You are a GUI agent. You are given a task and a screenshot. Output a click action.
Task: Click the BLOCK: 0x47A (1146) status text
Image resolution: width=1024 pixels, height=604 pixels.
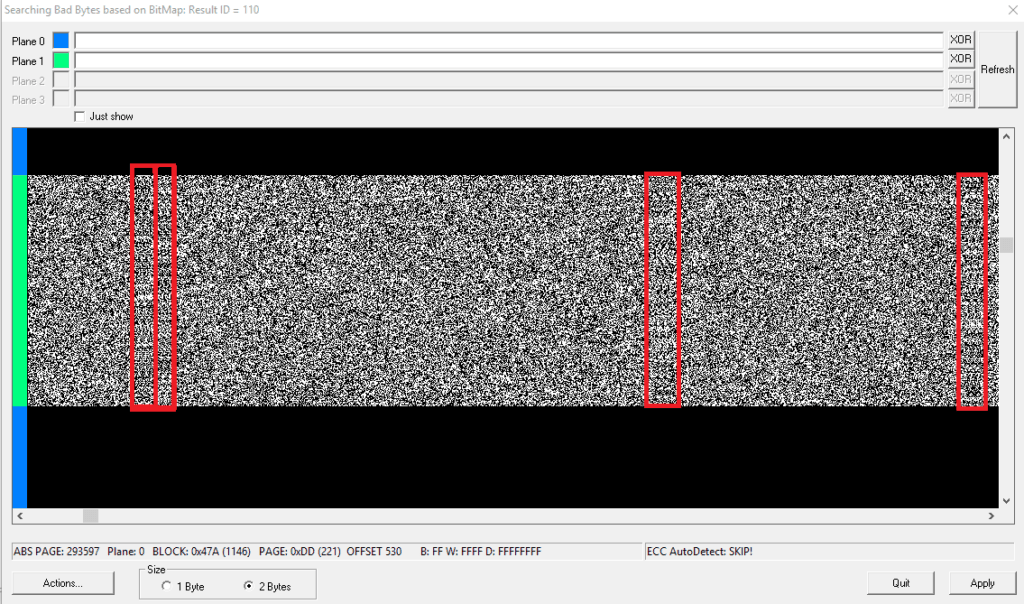201,551
